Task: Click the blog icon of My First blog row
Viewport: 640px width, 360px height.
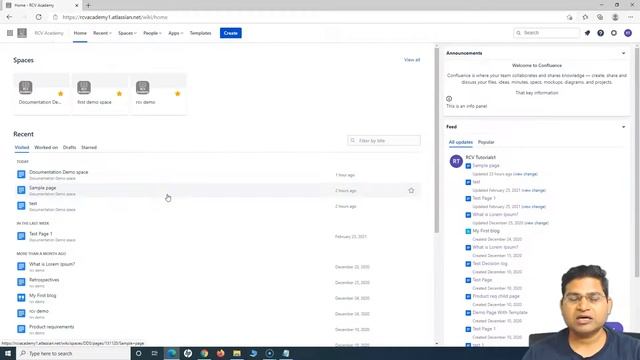Action: [x=21, y=298]
